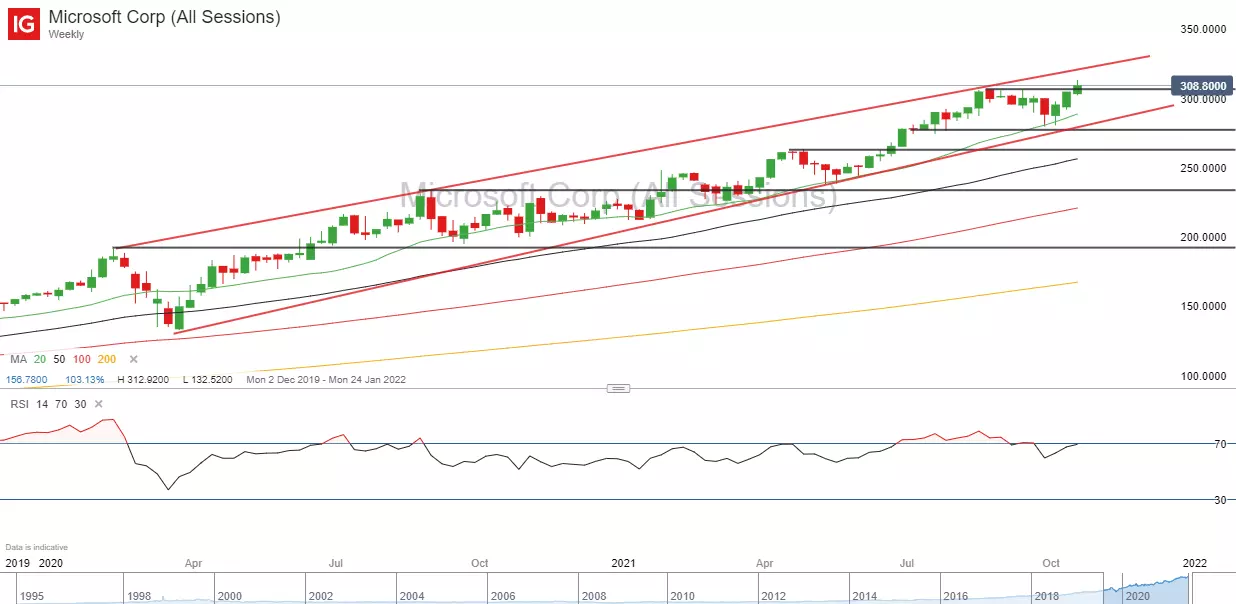Click the IG logo icon
This screenshot has height=604, width=1236.
tap(24, 24)
